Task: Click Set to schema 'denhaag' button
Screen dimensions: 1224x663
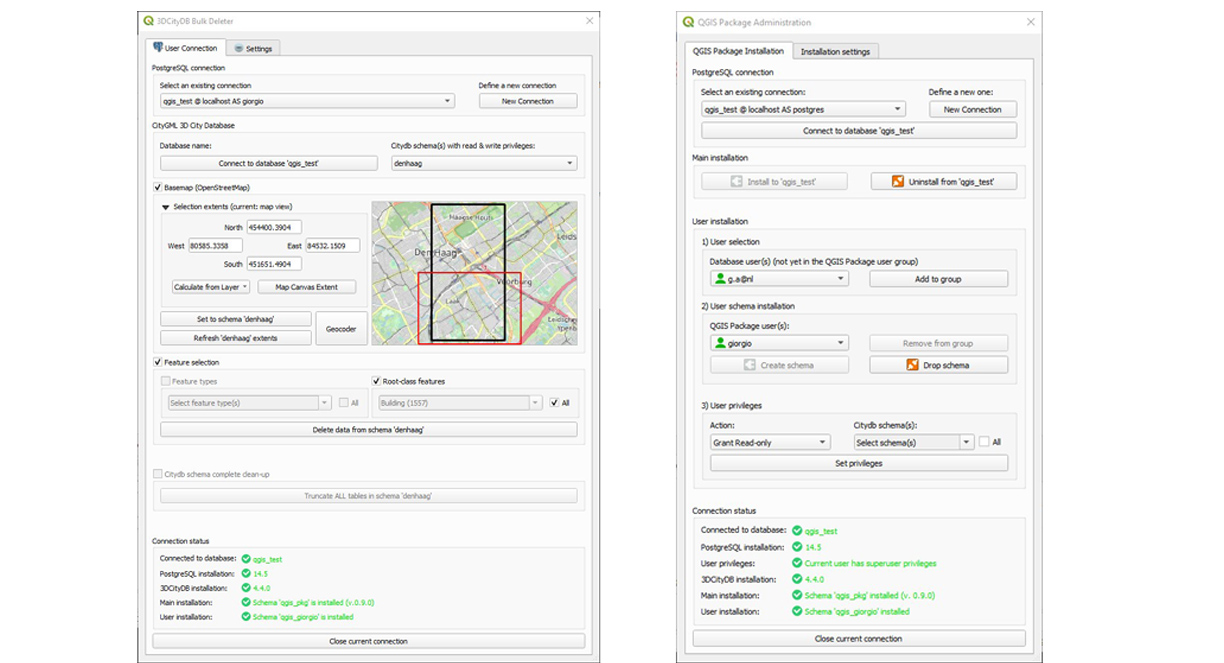Action: pyautogui.click(x=235, y=319)
